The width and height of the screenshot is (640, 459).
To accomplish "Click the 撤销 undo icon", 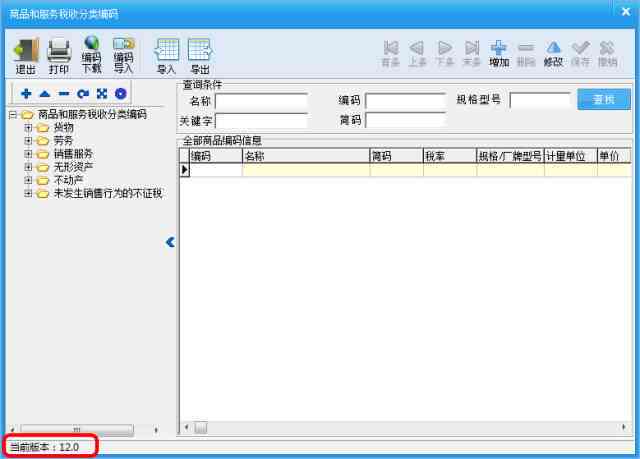I will tap(607, 53).
